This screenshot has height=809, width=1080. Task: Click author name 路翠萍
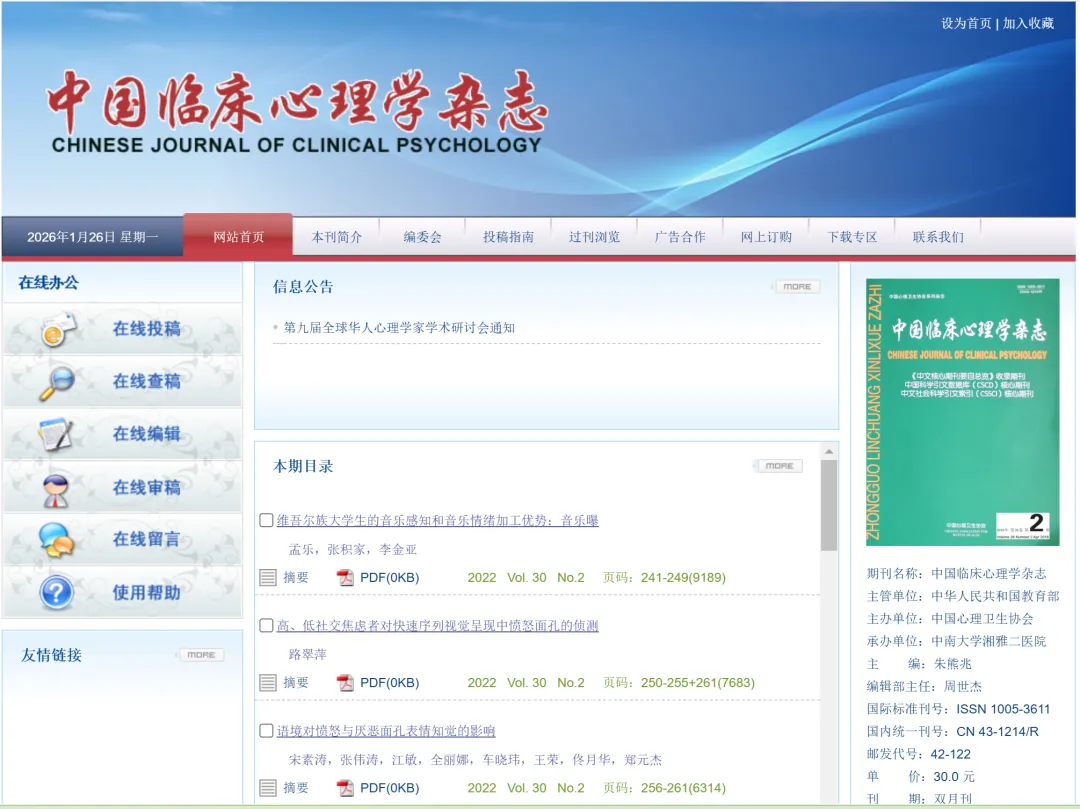[307, 655]
